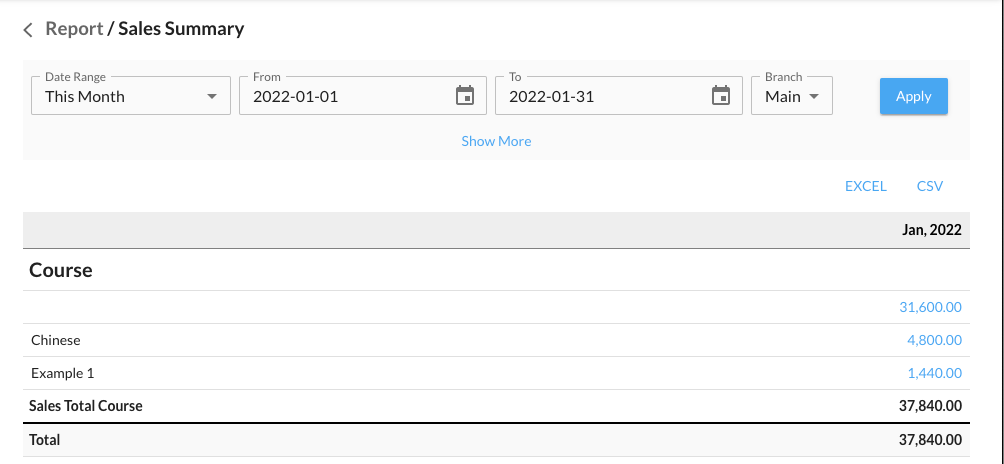Open the Chinese course amount 4,800.00
Screen dimensions: 1004x464
click(x=934, y=340)
